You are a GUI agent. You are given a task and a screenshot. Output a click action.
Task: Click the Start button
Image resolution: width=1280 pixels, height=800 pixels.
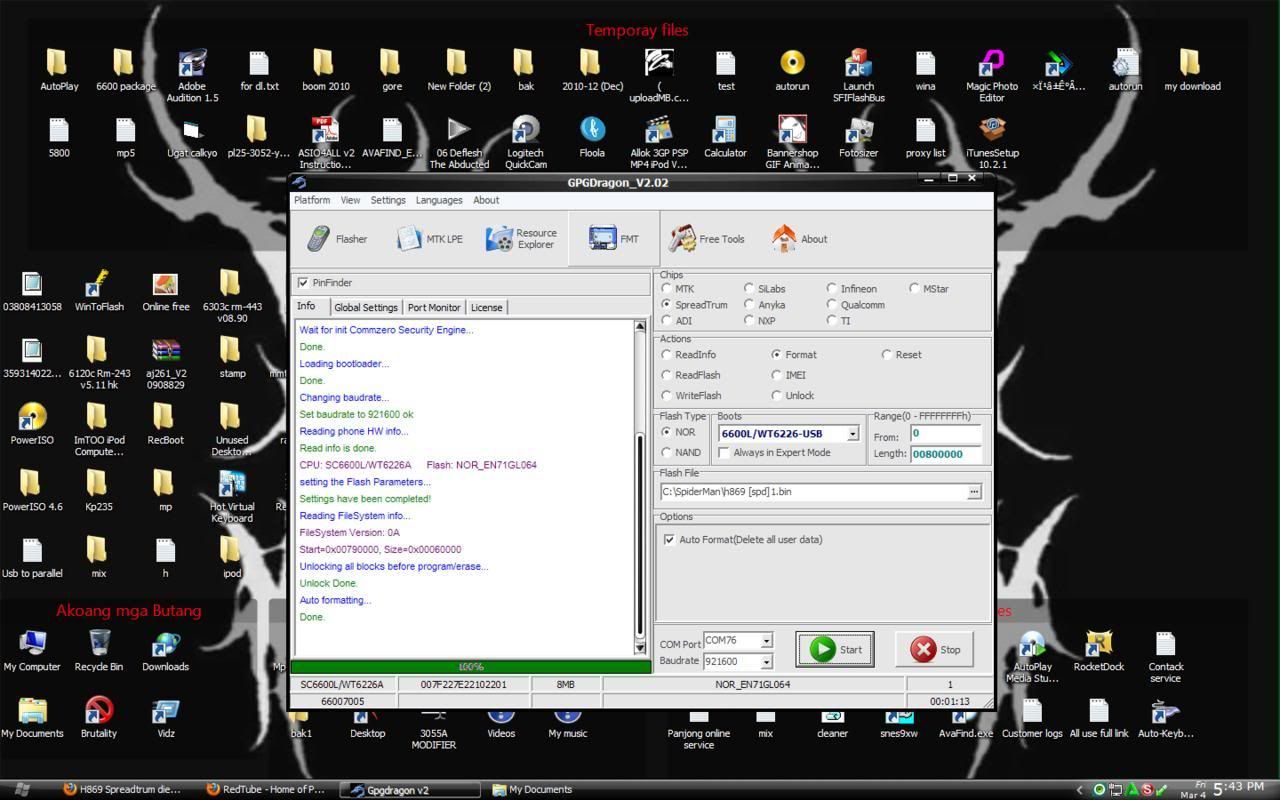tap(835, 649)
